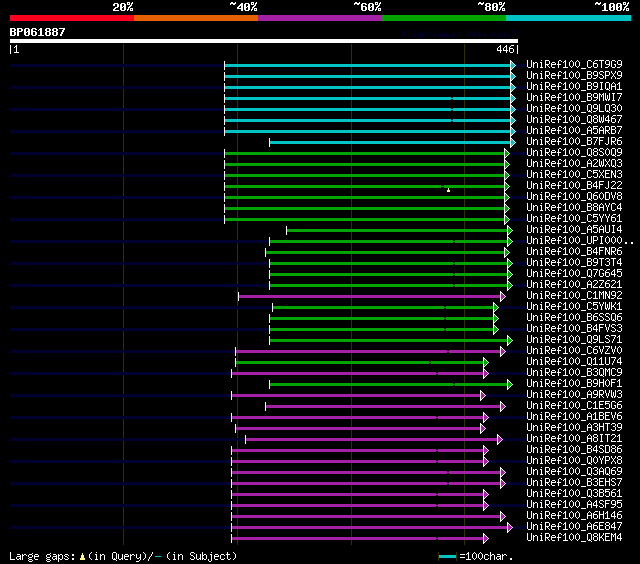640x564 pixels.
Task: Click the cyan =100char. scale bar
Action: pos(447,557)
